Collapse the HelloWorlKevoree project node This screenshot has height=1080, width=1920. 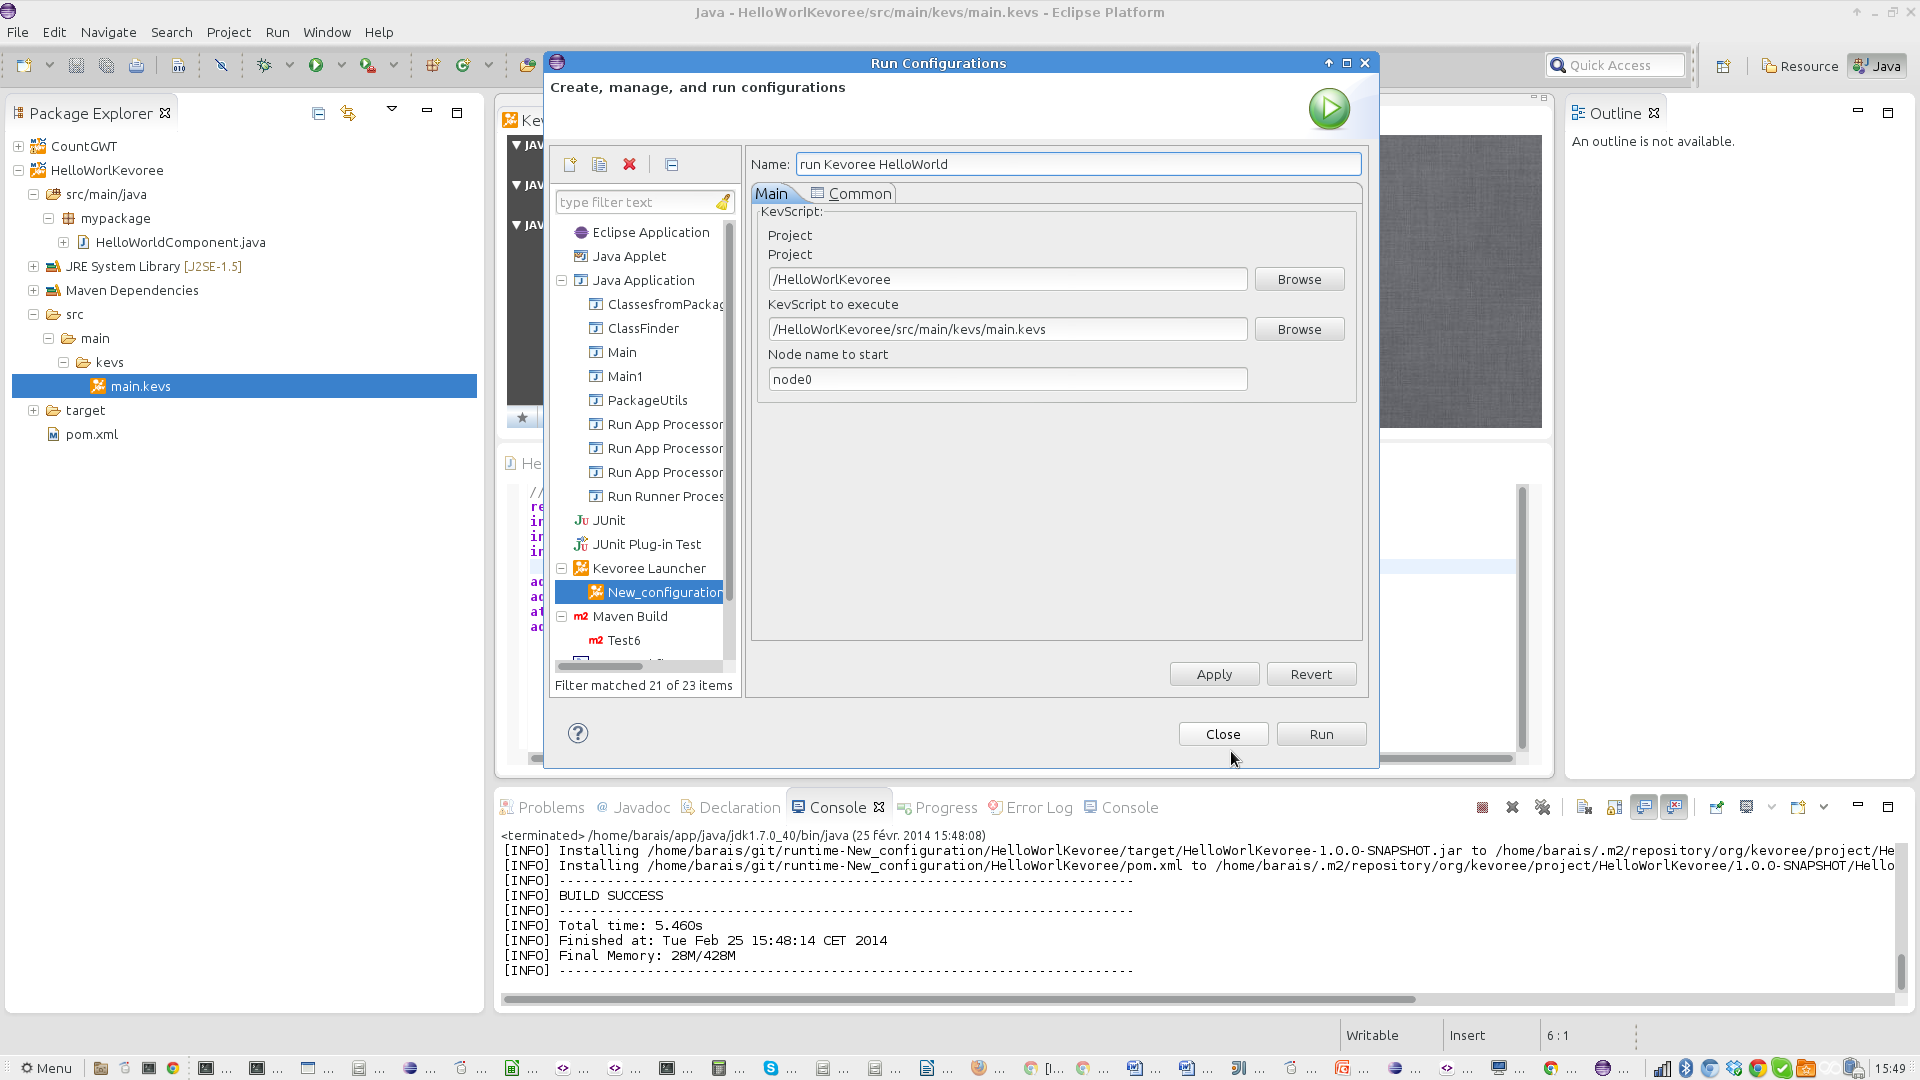18,171
